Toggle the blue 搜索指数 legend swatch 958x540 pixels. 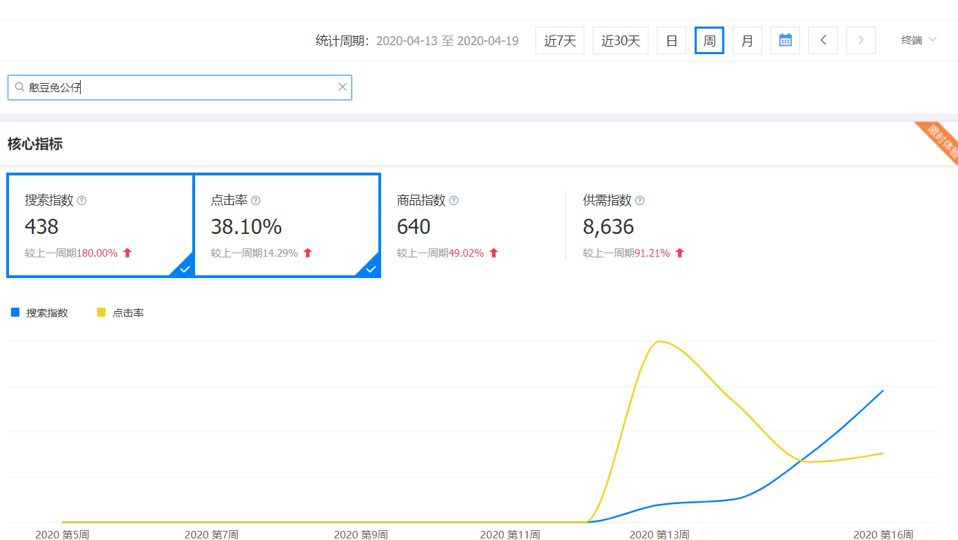pos(14,313)
